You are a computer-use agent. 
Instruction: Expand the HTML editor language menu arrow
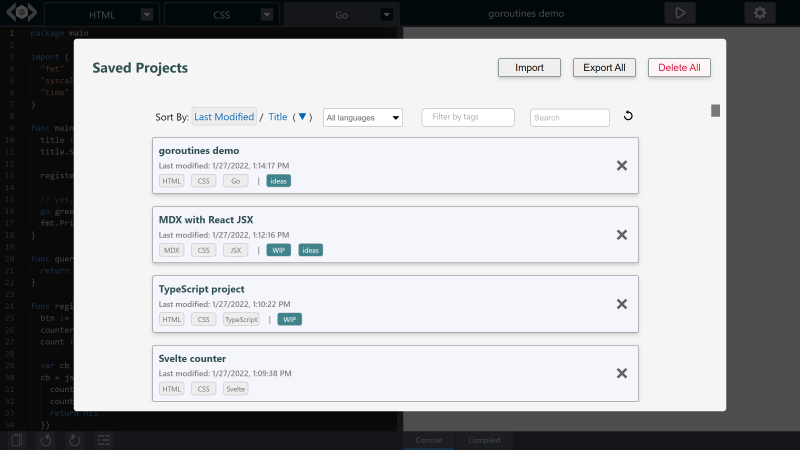pyautogui.click(x=147, y=15)
